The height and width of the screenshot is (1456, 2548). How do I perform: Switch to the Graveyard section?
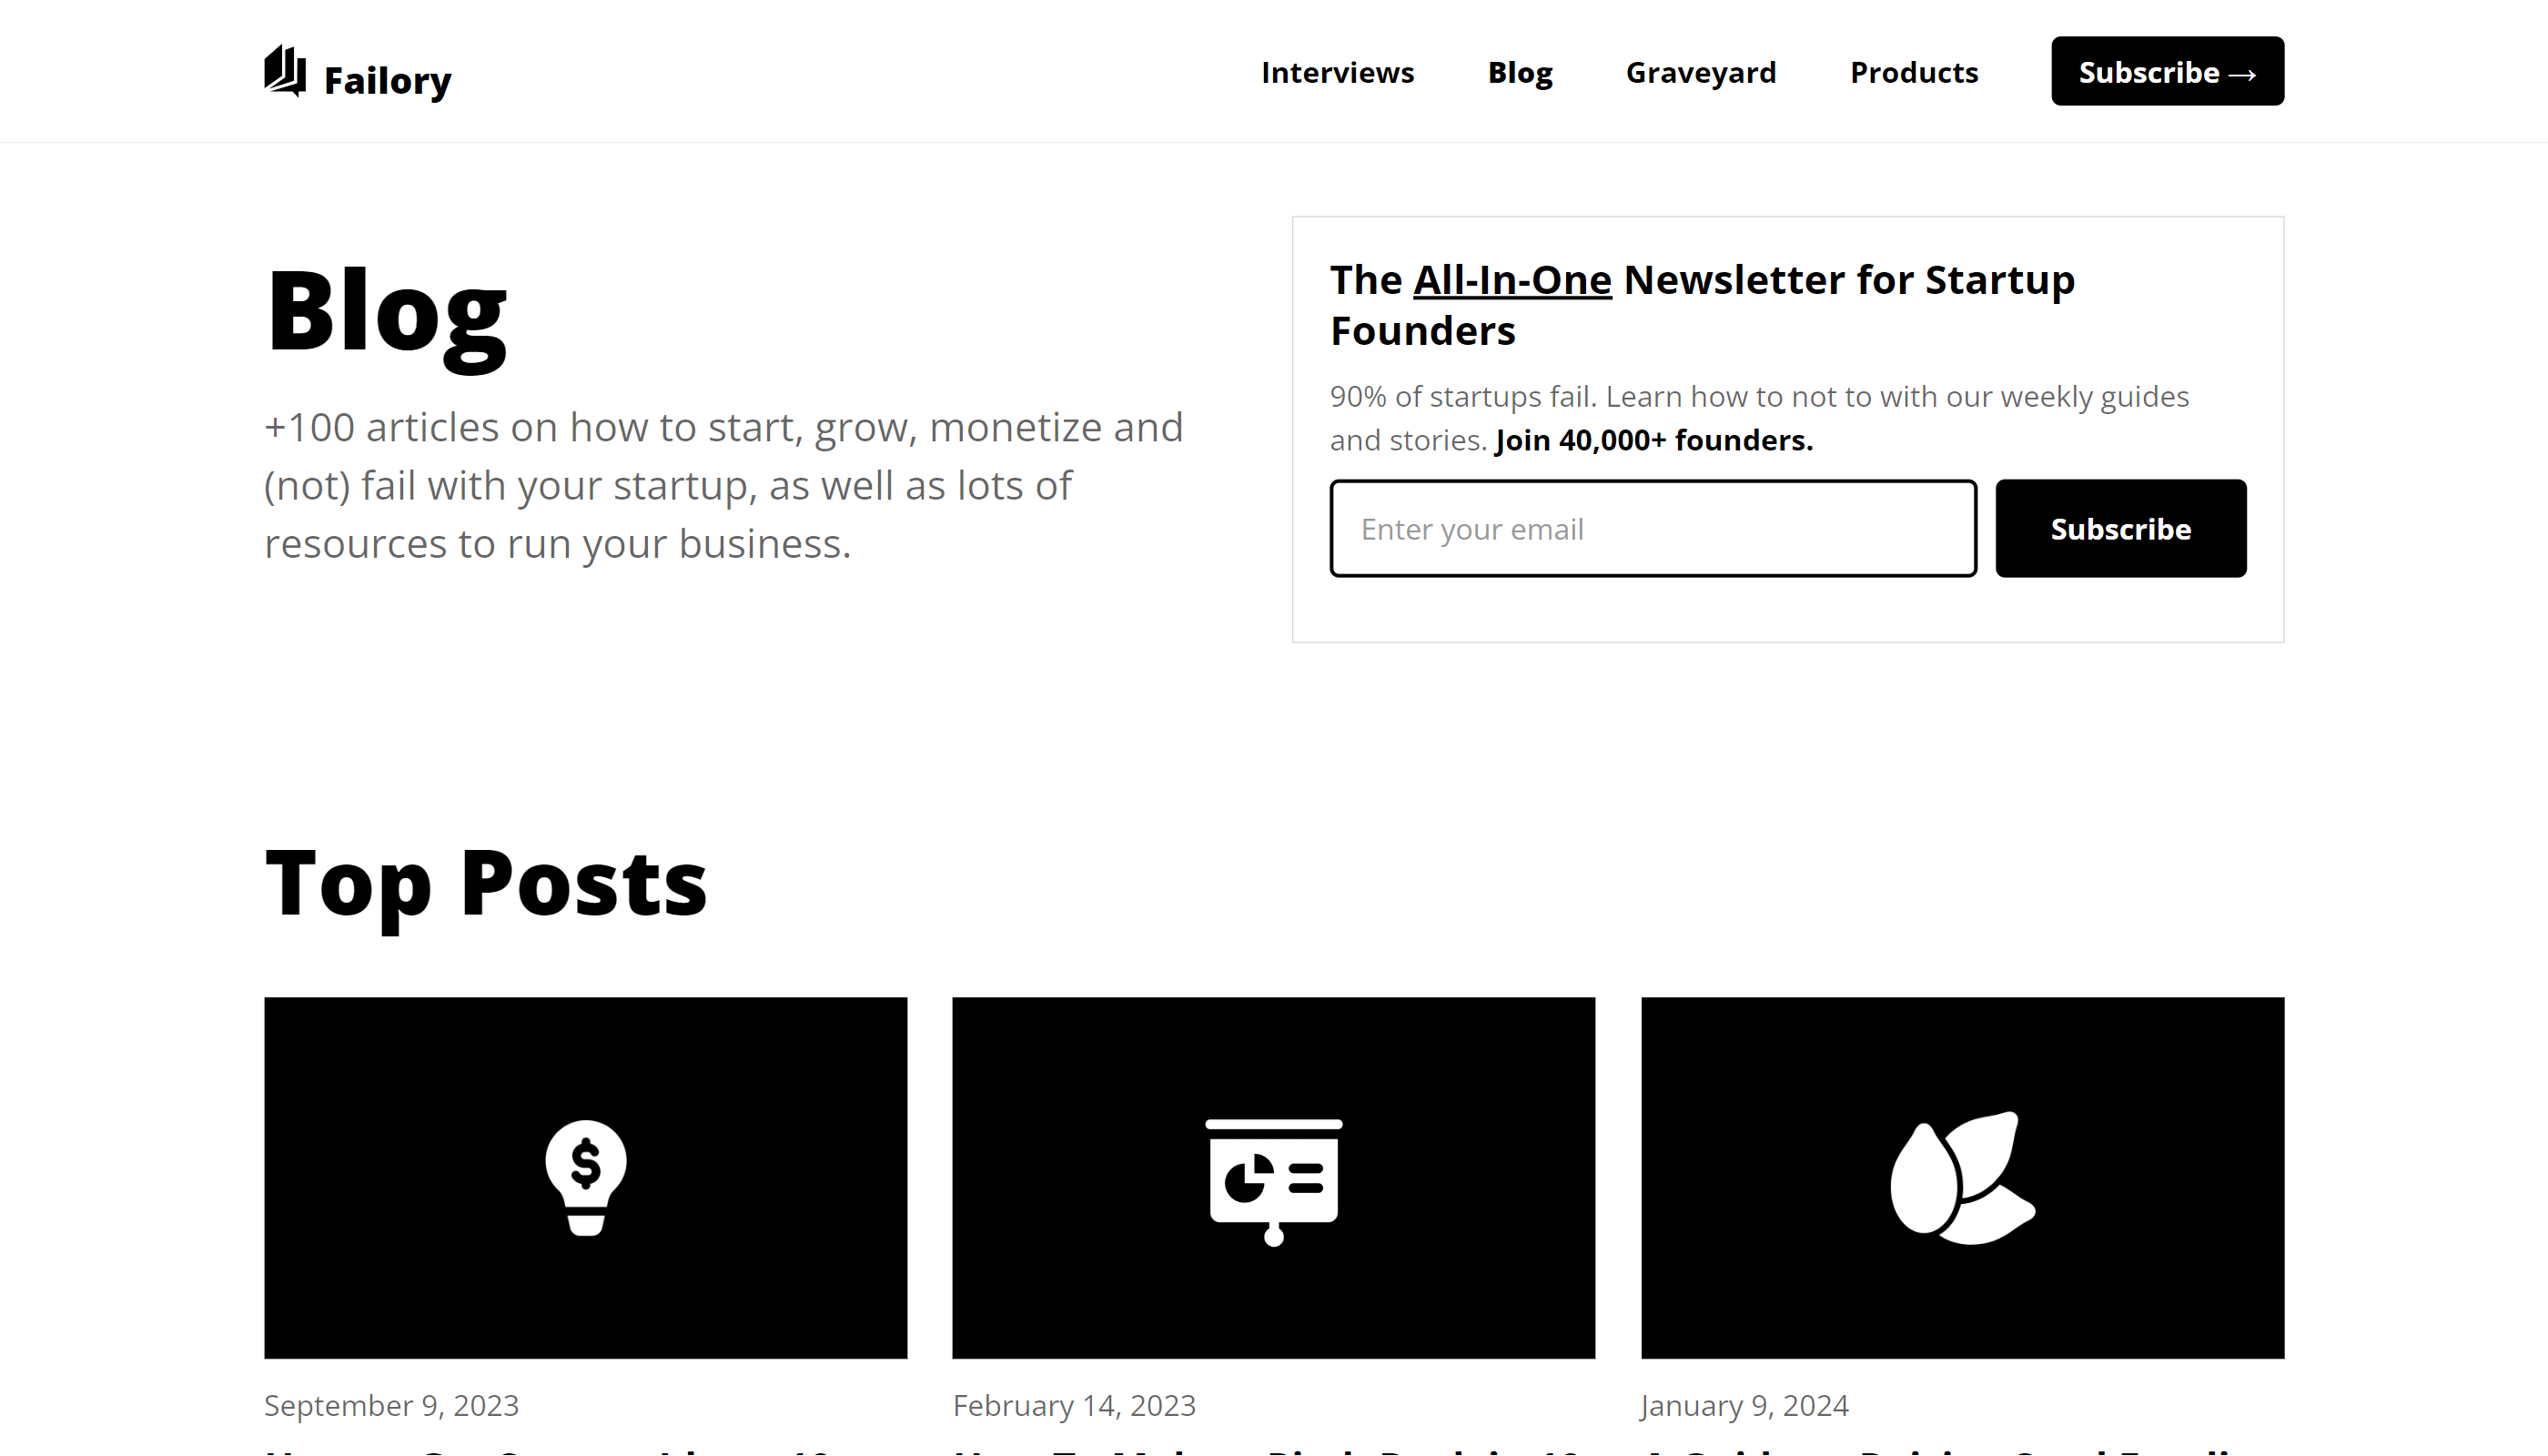coord(1700,72)
